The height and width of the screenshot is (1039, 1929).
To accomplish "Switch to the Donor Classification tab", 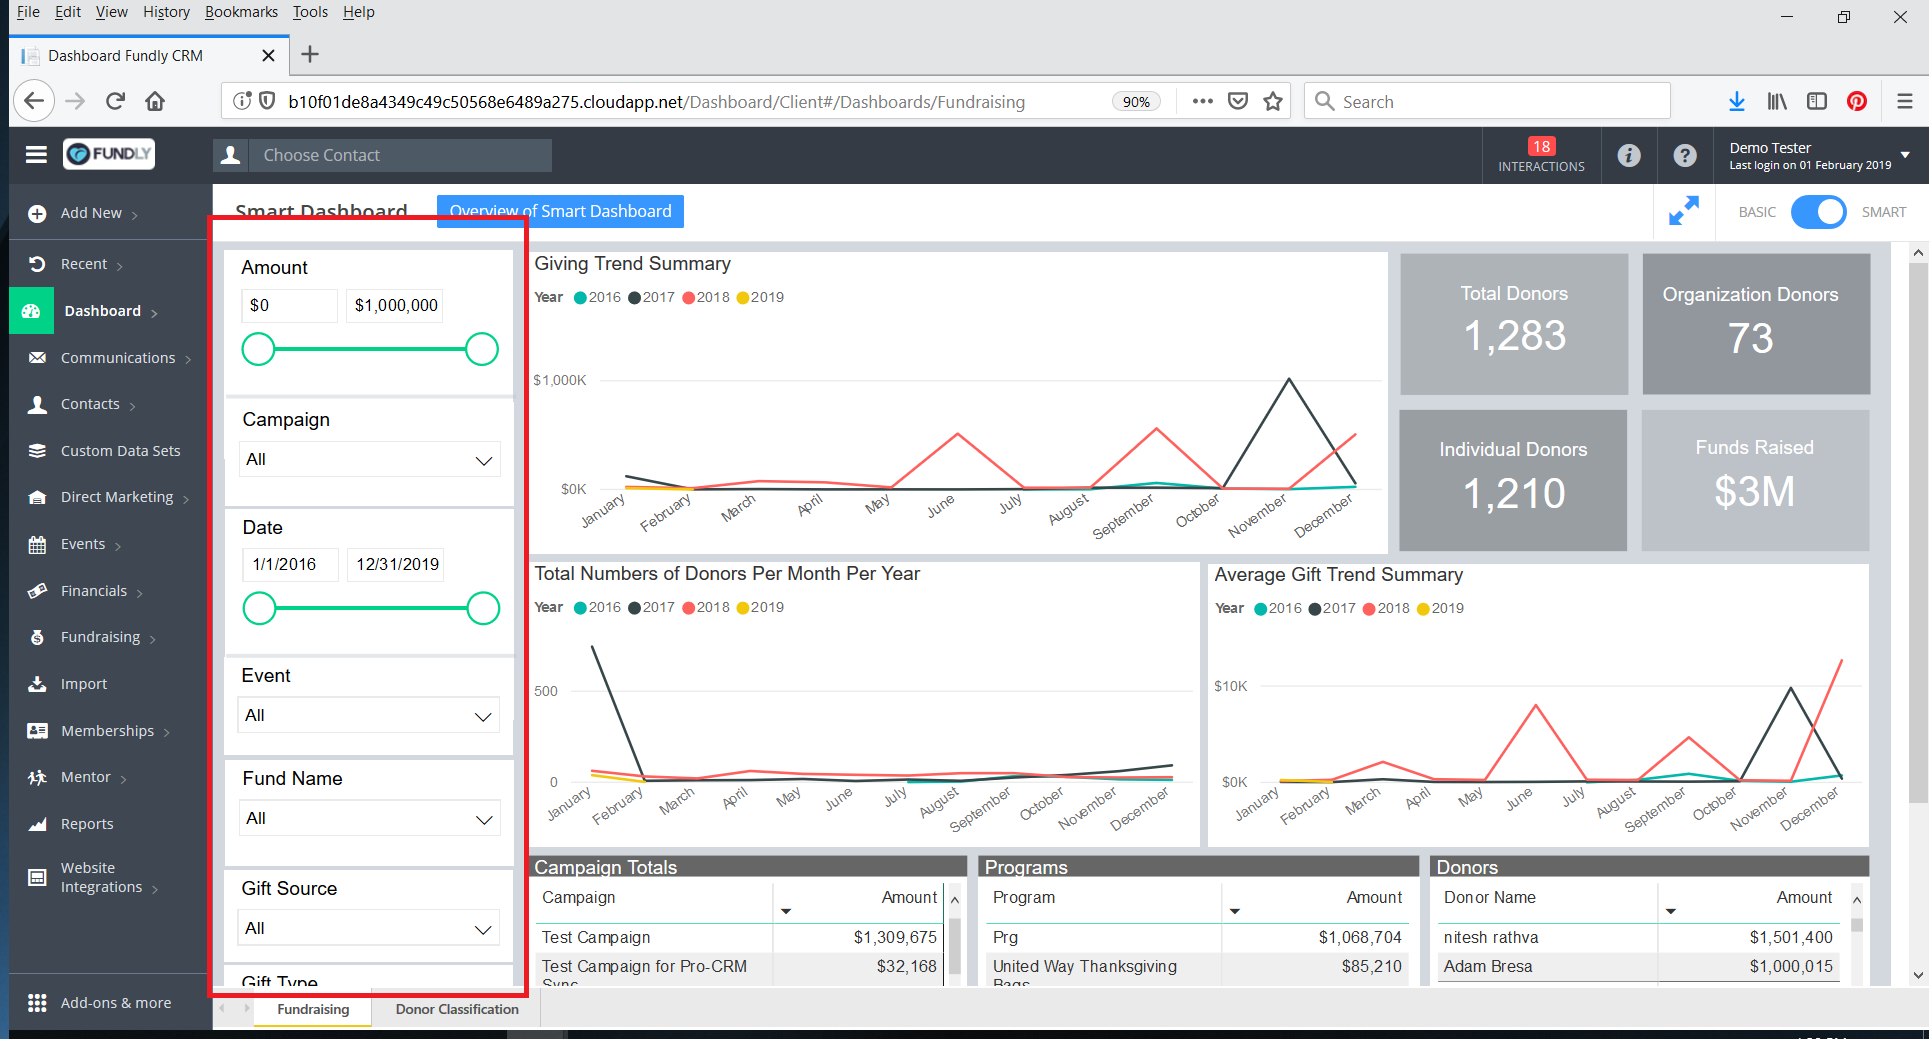I will (457, 1009).
